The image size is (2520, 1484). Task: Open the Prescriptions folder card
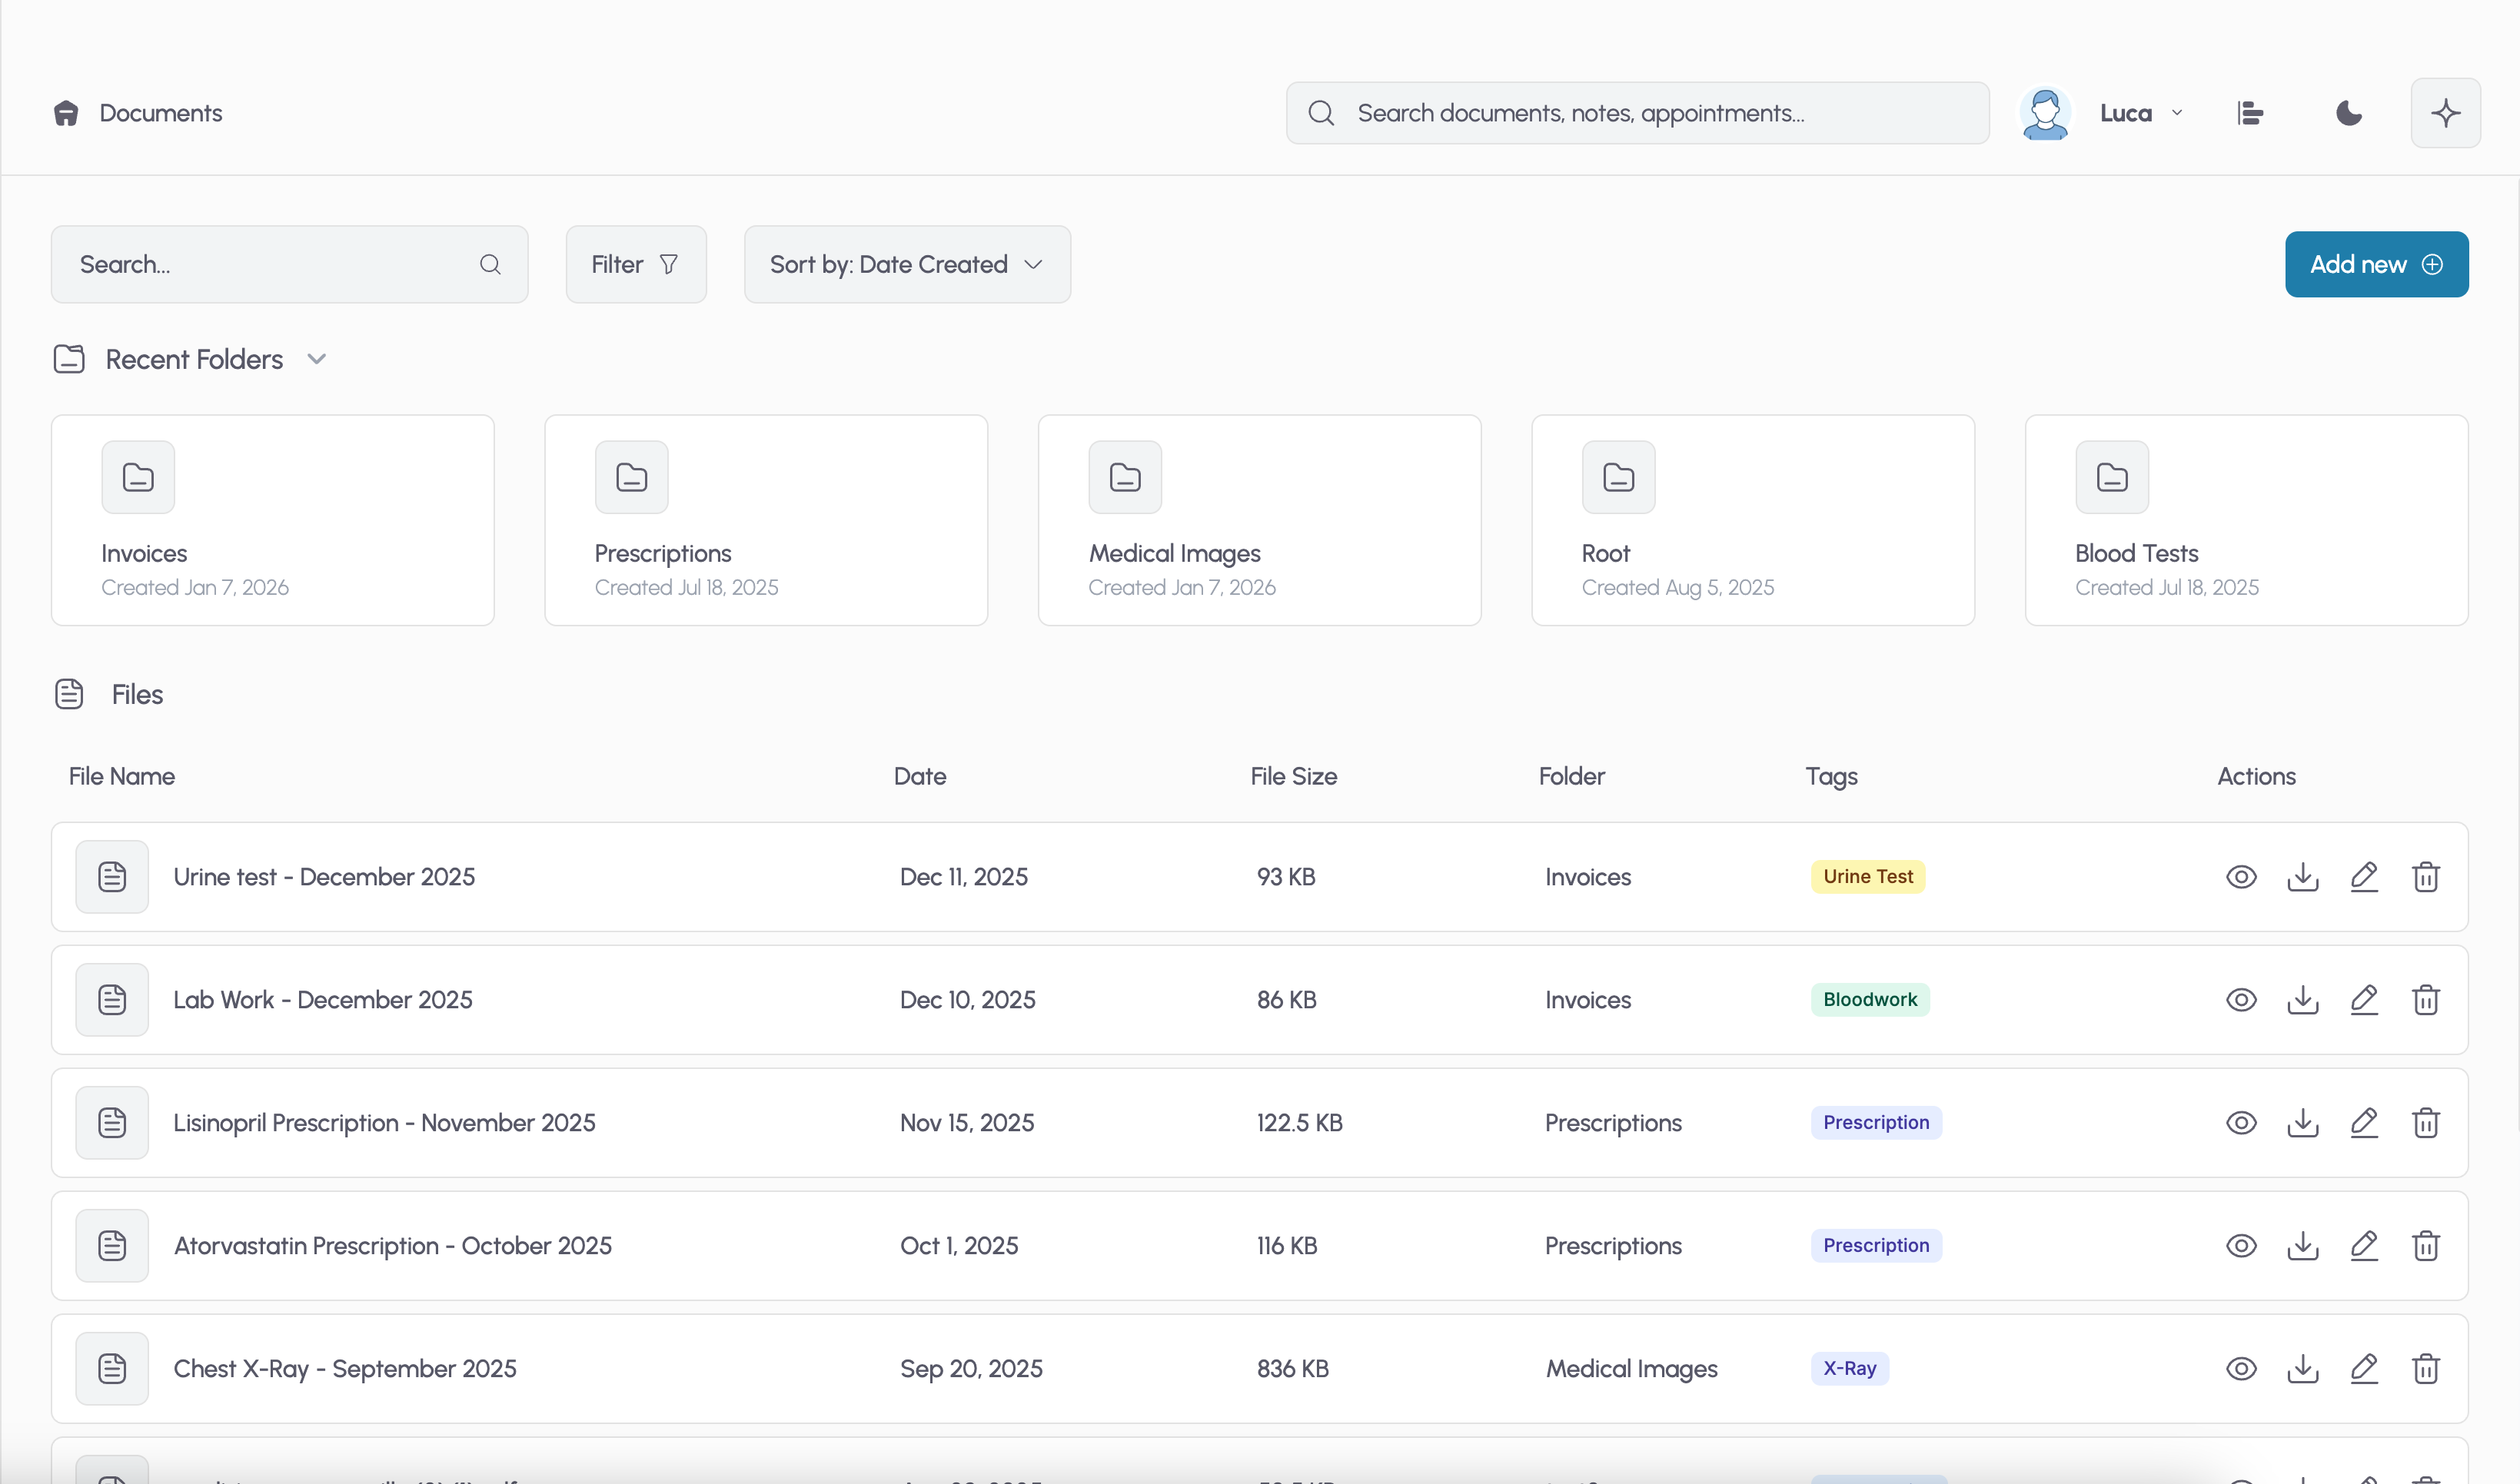765,520
